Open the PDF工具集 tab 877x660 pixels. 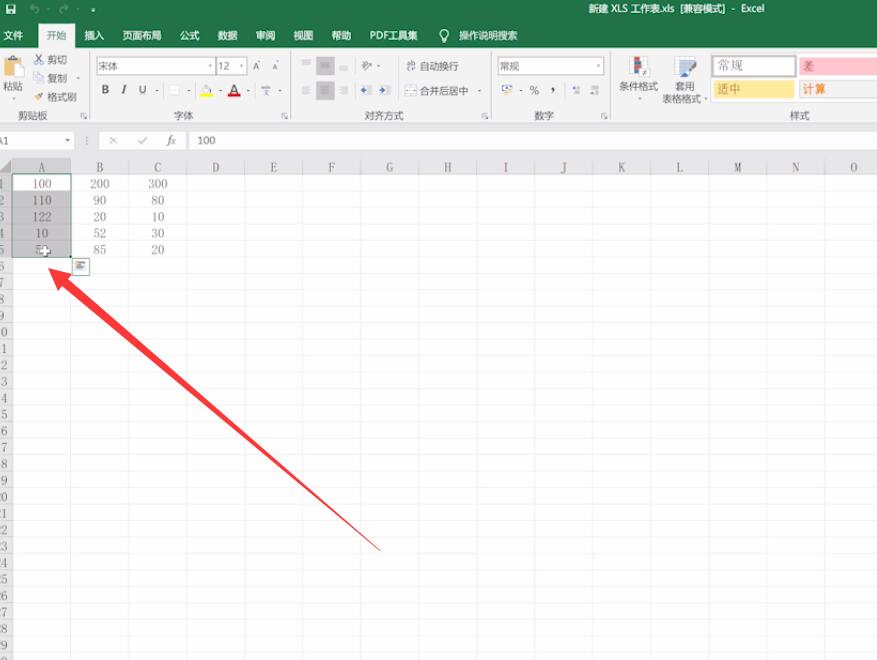click(393, 36)
